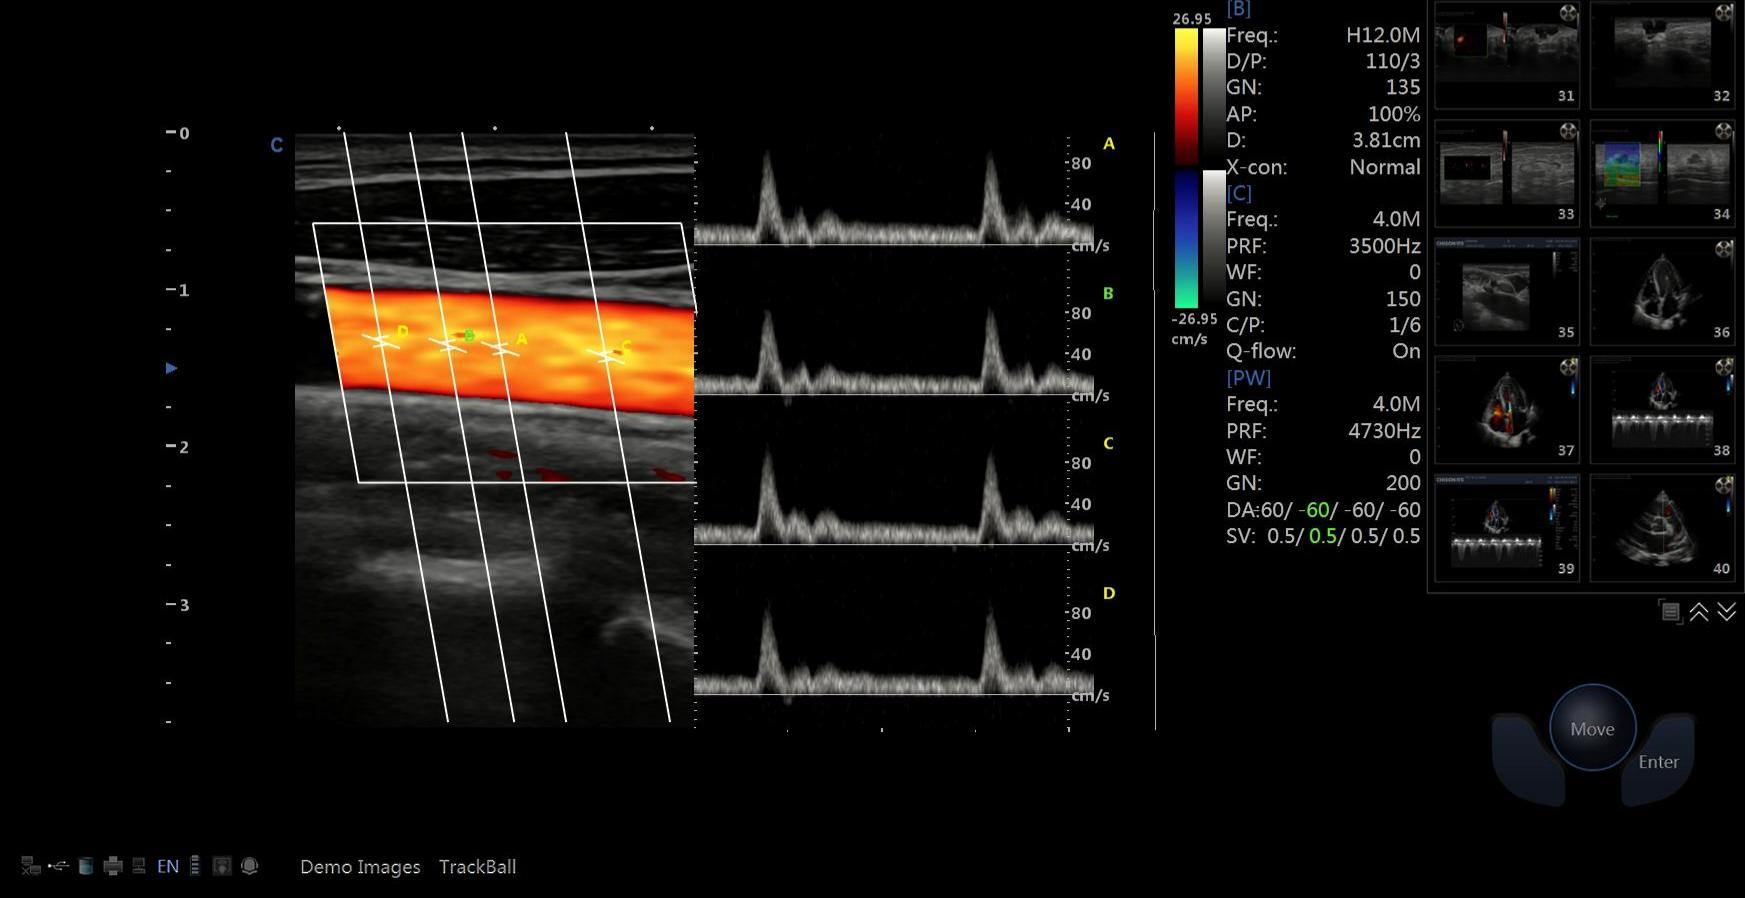The height and width of the screenshot is (898, 1745).
Task: Open the hard disk storage icon
Action: tap(86, 866)
